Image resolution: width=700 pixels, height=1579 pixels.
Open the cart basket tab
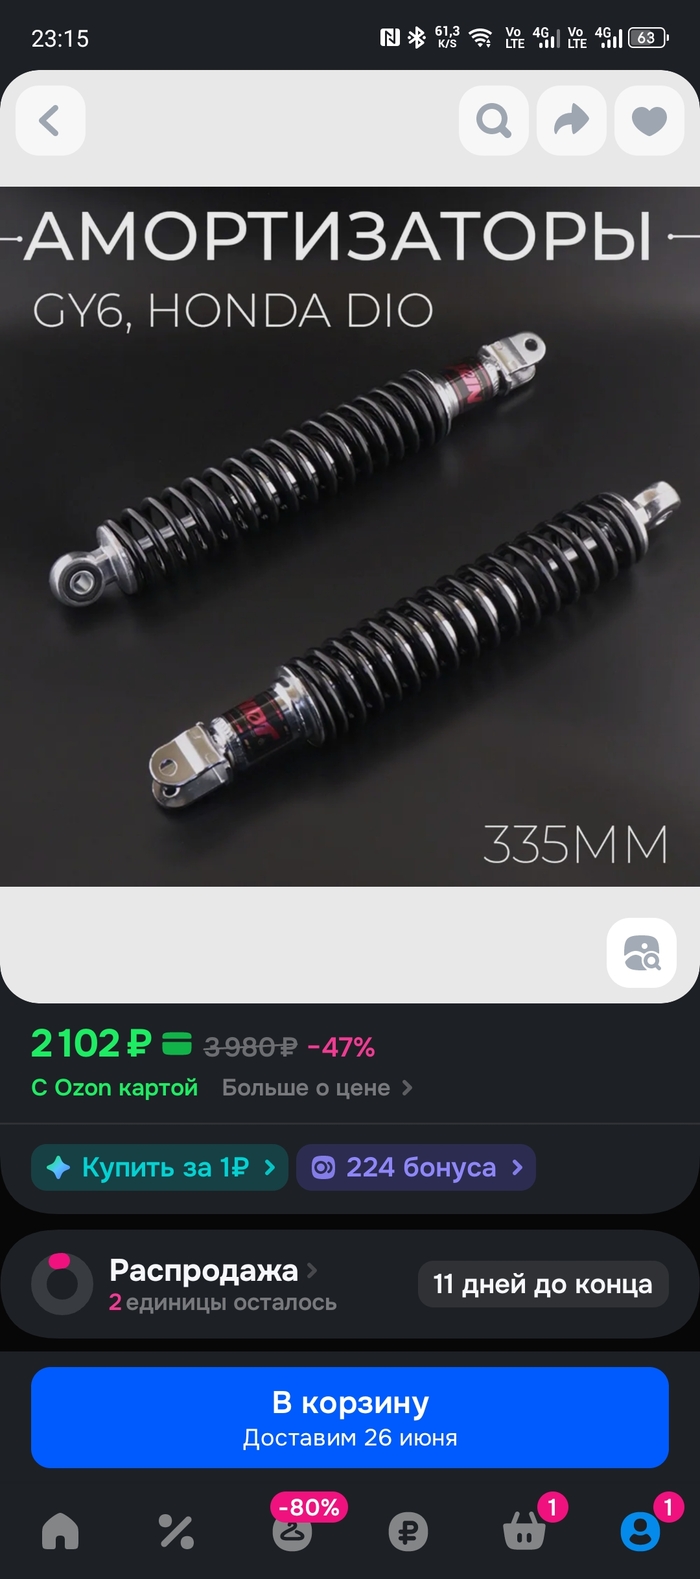coord(525,1531)
